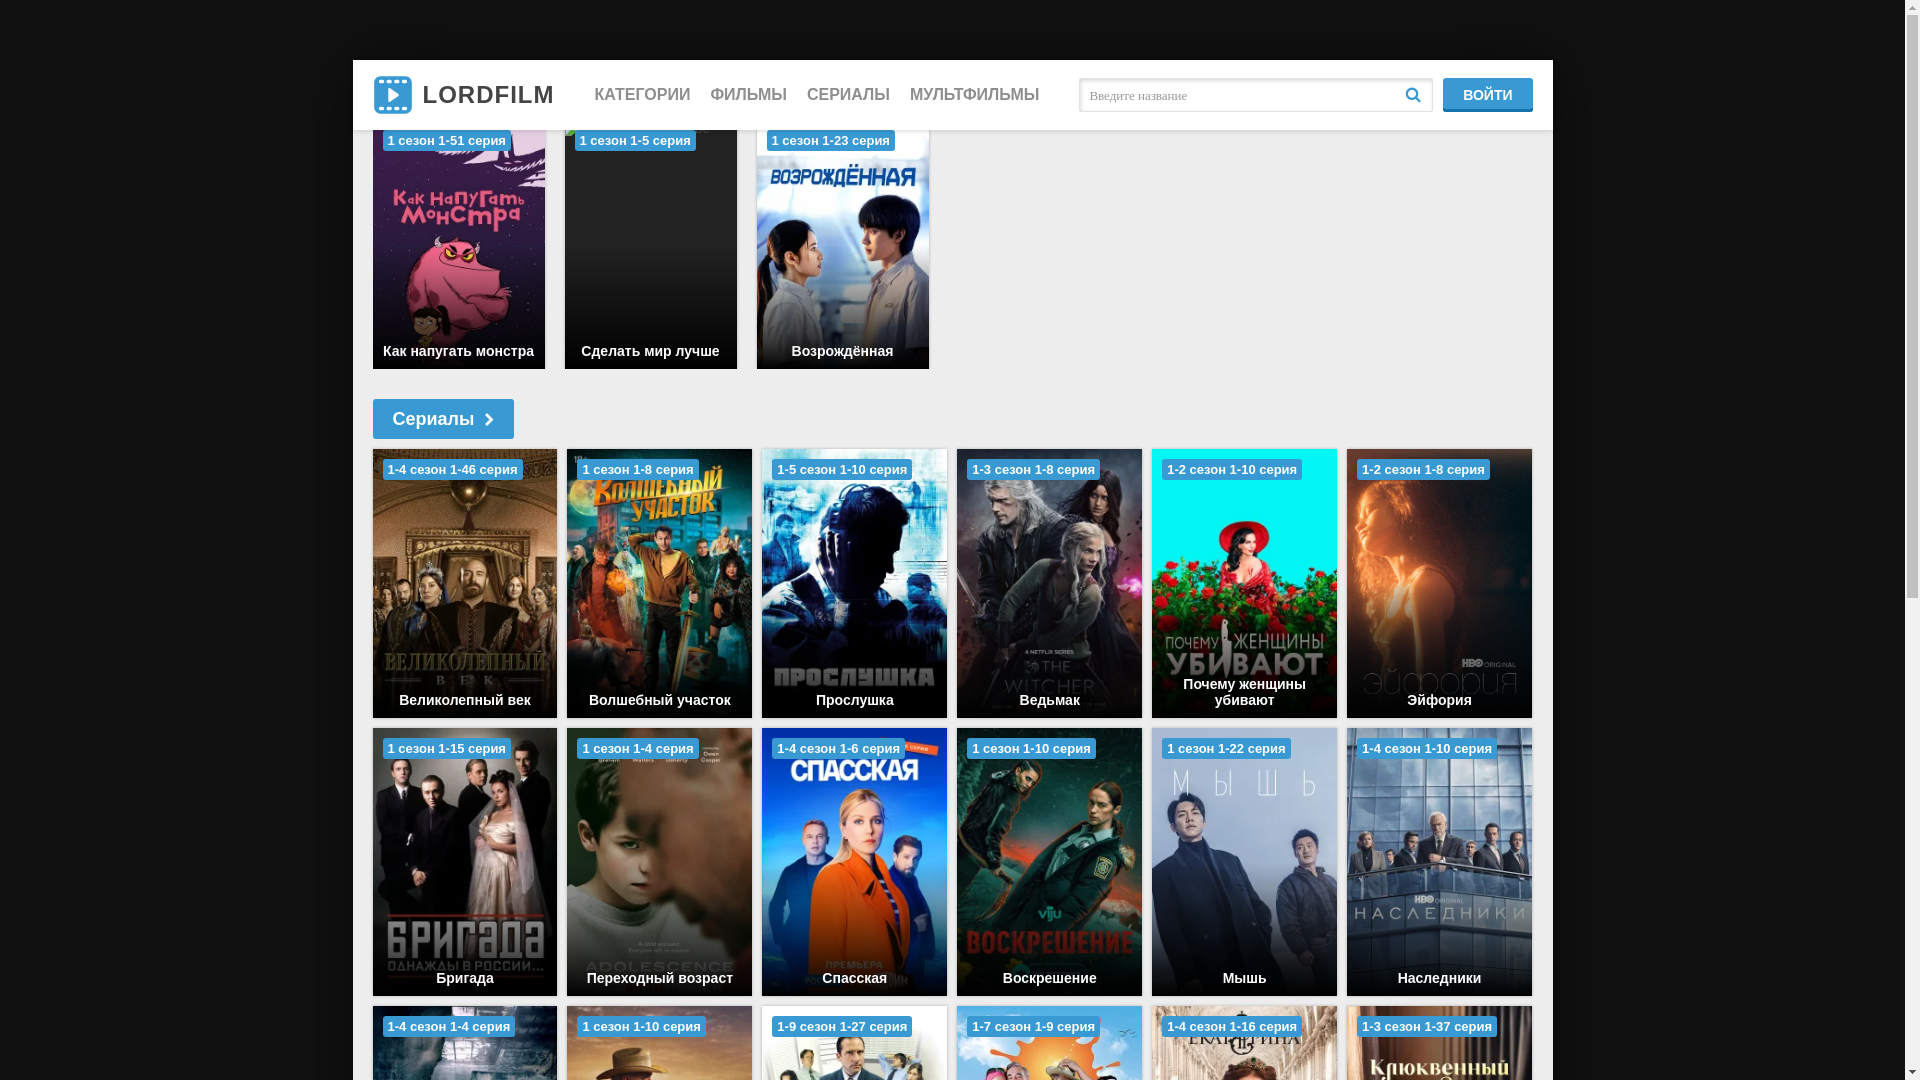Open 'Возрождённая' series poster
This screenshot has height=1080, width=1920.
pyautogui.click(x=843, y=249)
